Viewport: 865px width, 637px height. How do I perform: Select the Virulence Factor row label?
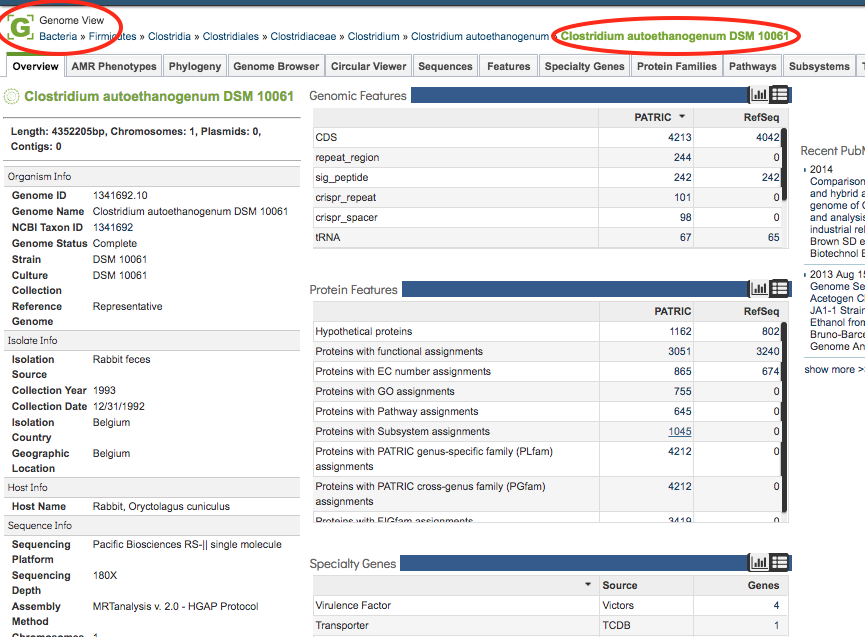[x=353, y=606]
